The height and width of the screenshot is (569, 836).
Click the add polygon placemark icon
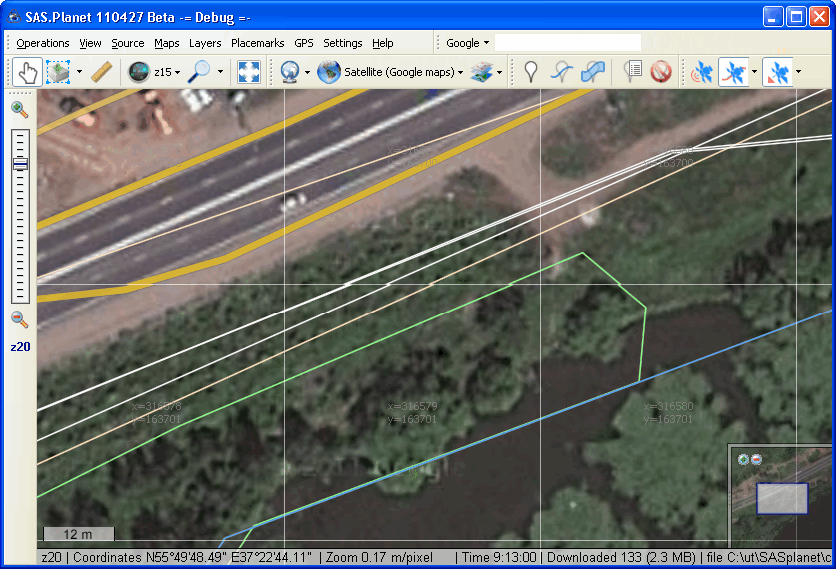click(593, 72)
